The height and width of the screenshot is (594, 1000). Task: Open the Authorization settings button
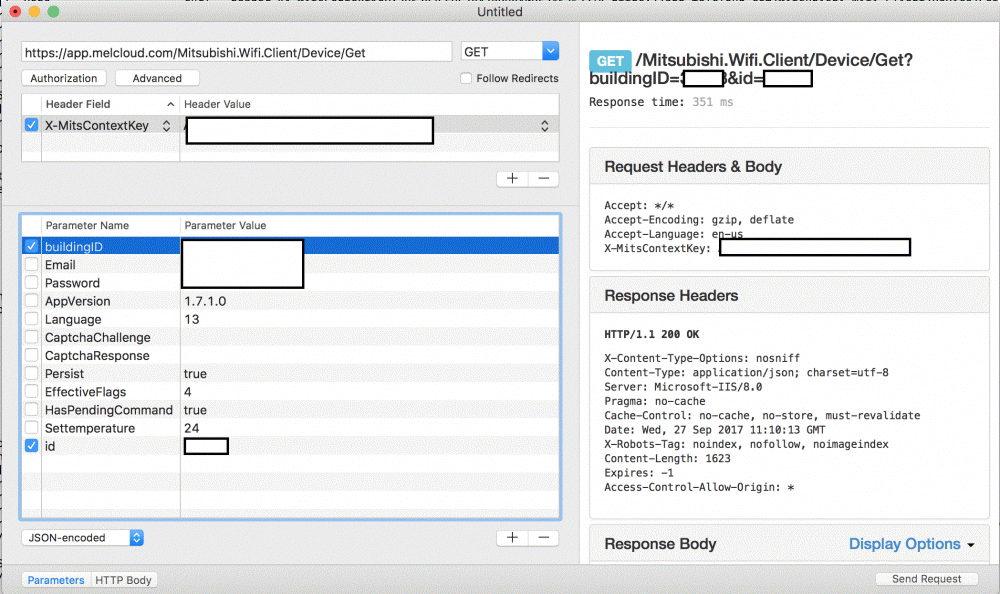click(64, 78)
